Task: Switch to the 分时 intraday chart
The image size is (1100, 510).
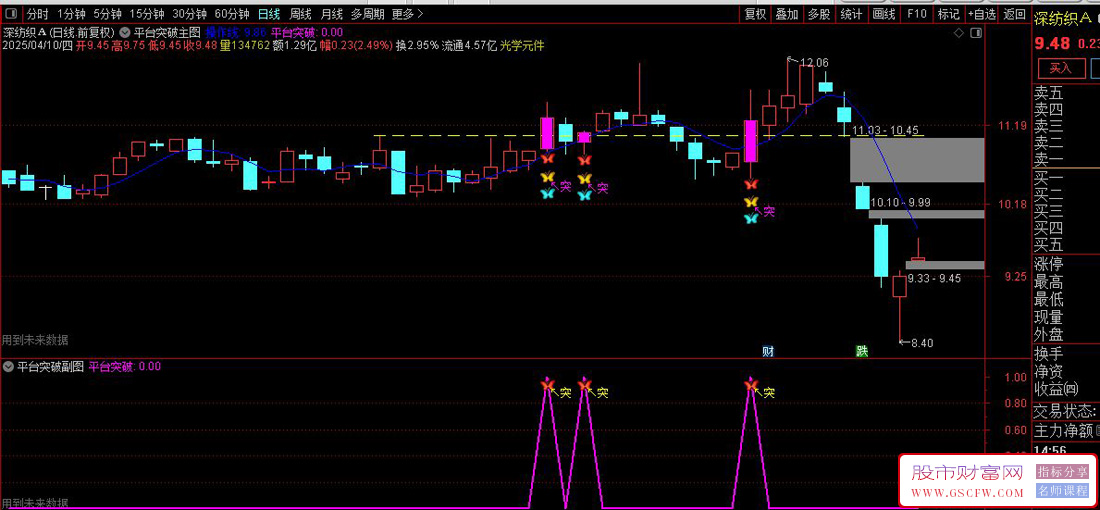Action: tap(38, 14)
